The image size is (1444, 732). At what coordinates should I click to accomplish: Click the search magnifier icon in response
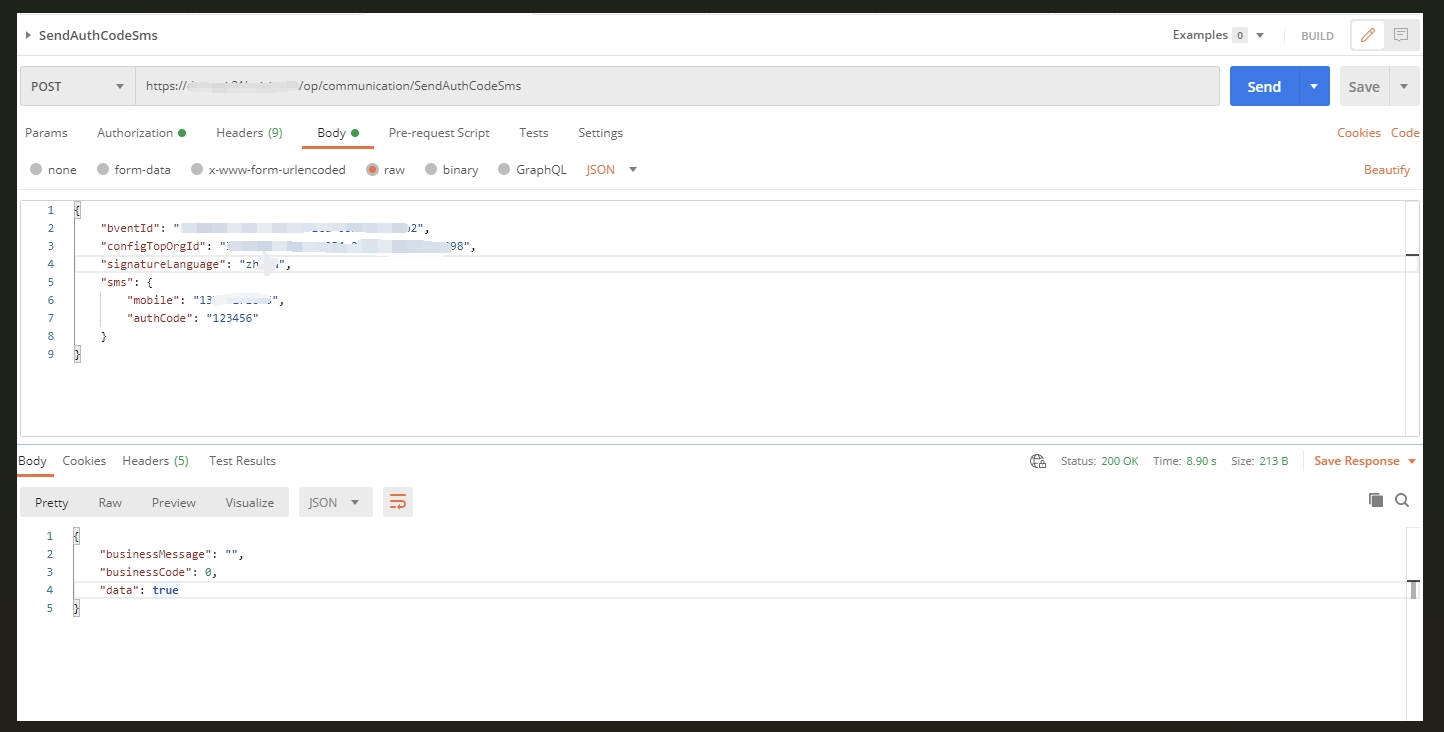(1402, 500)
